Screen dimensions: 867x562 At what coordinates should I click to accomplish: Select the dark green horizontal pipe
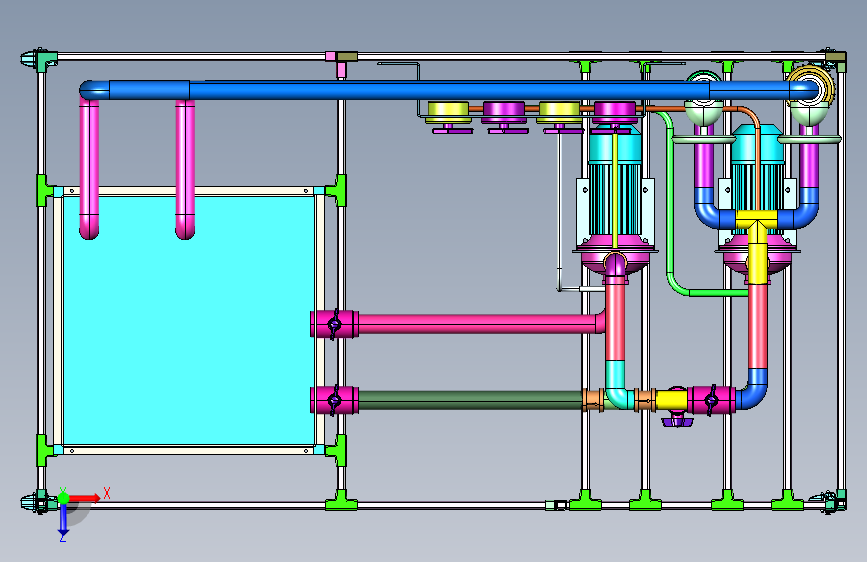tap(471, 400)
